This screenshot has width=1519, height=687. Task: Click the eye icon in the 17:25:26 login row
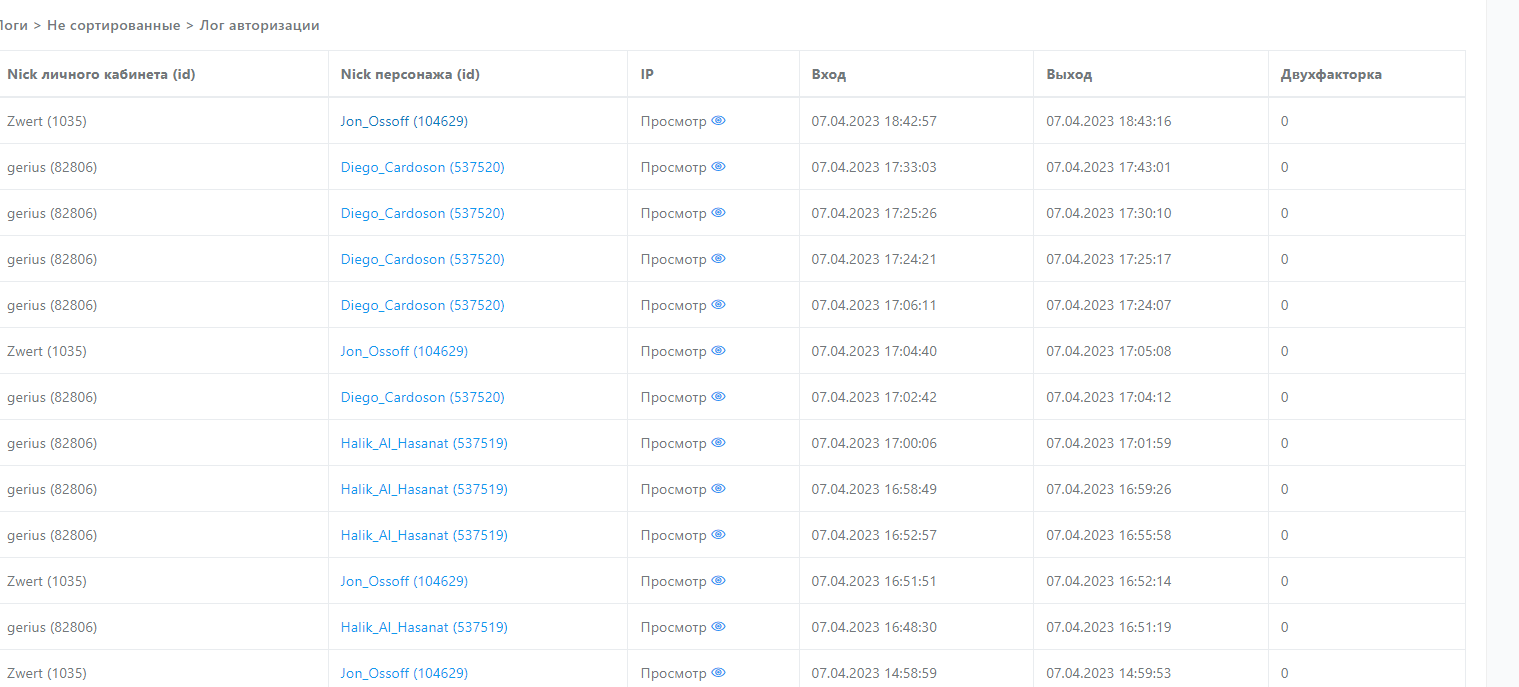[718, 213]
